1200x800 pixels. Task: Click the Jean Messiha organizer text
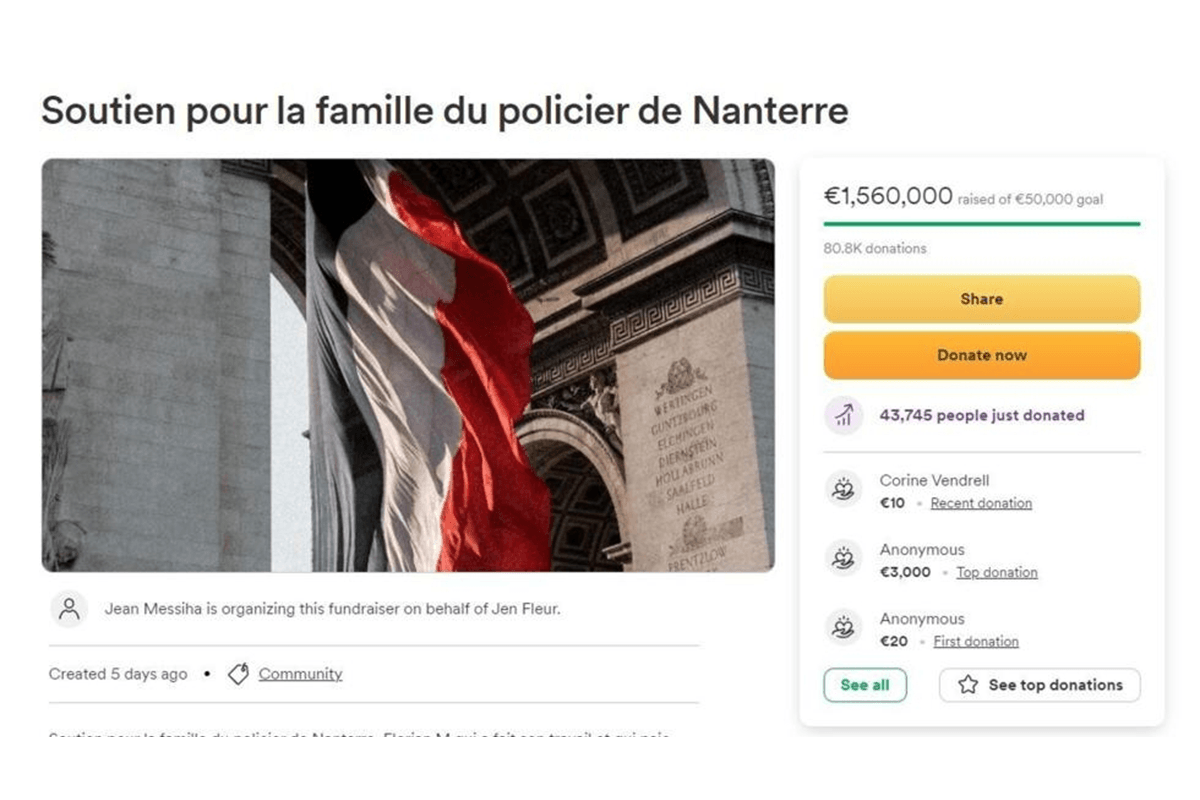point(332,609)
